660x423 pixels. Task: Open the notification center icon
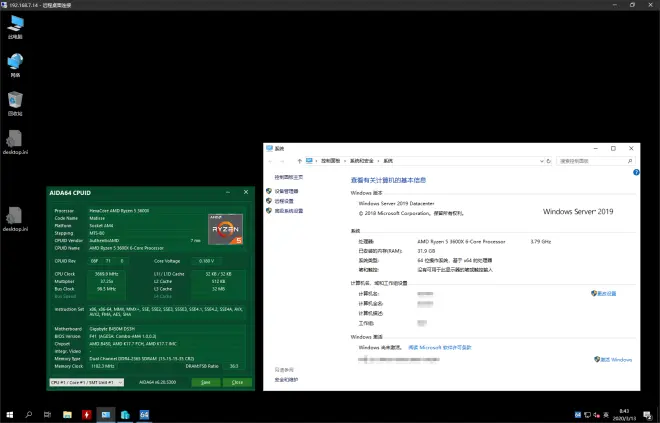point(648,415)
